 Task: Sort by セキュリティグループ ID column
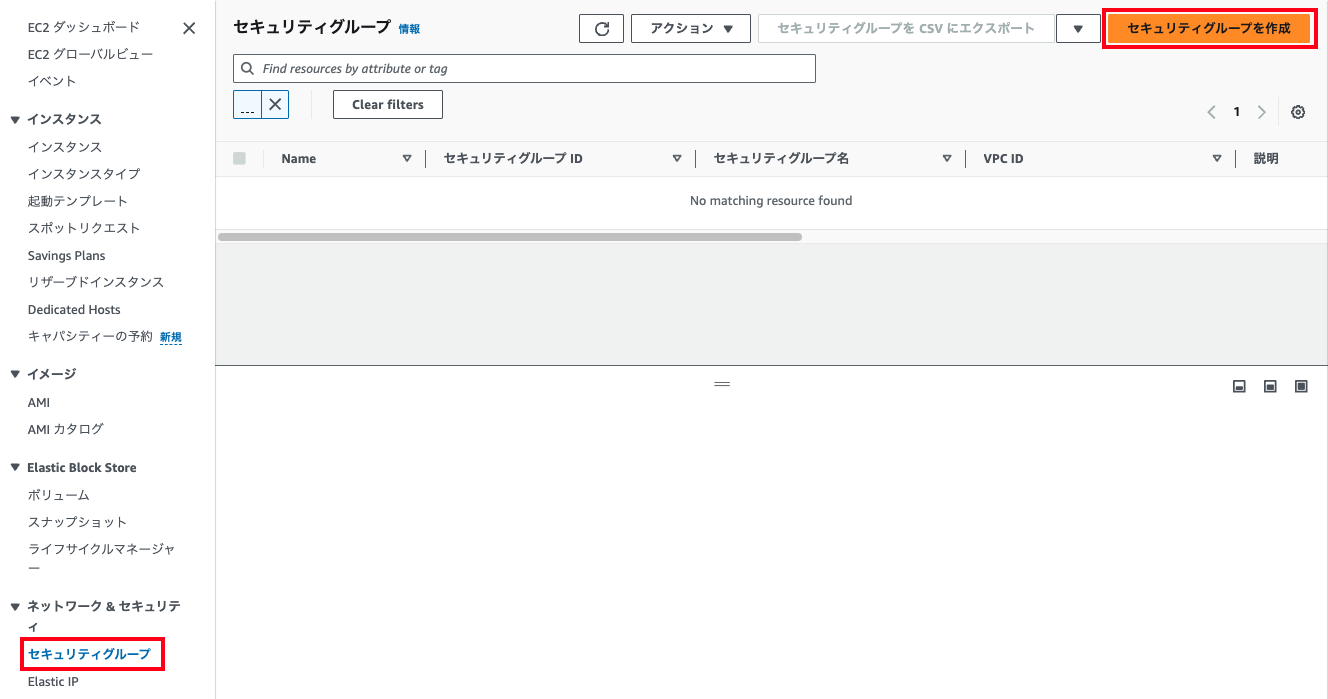click(677, 158)
